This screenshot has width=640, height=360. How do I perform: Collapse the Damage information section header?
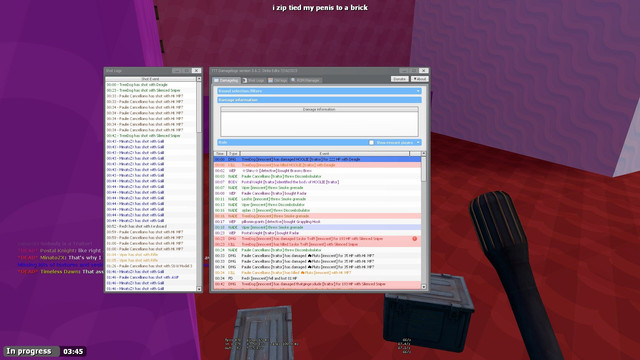pos(319,100)
